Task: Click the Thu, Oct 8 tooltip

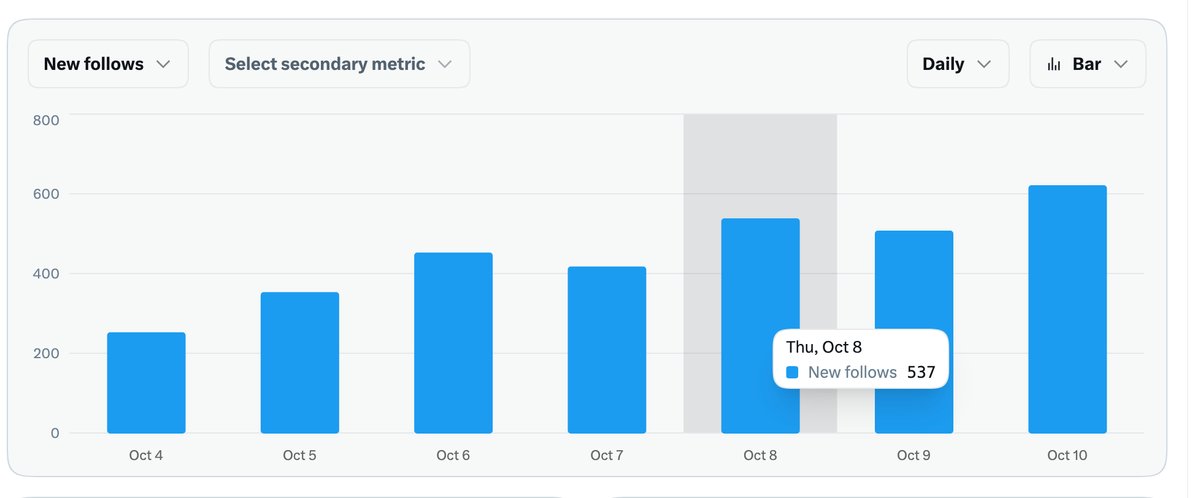Action: tap(860, 359)
